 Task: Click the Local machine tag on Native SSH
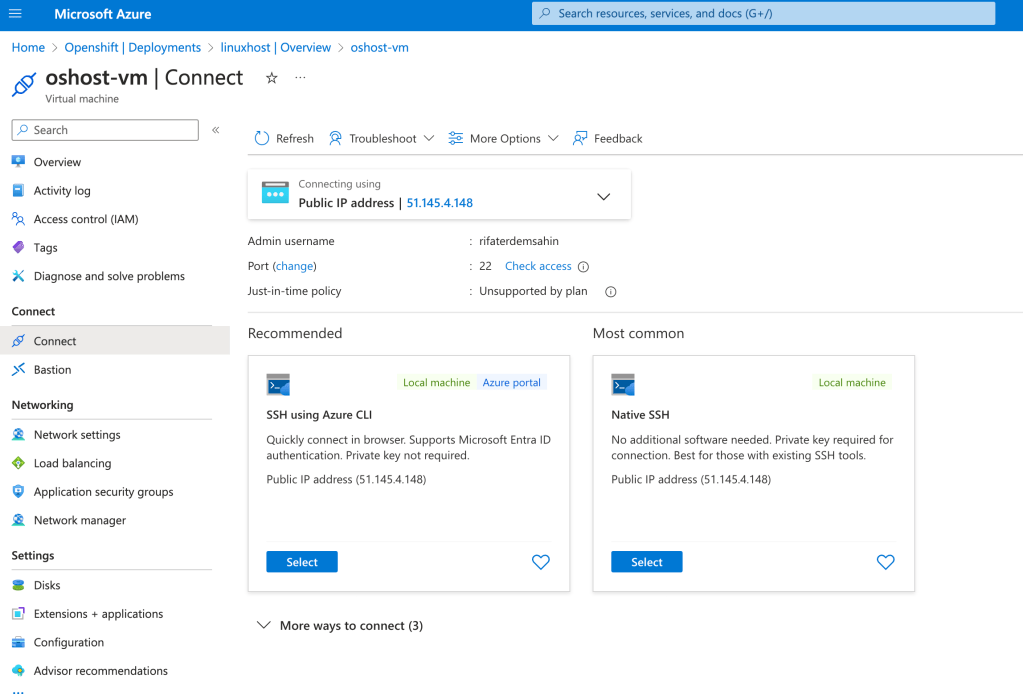852,383
